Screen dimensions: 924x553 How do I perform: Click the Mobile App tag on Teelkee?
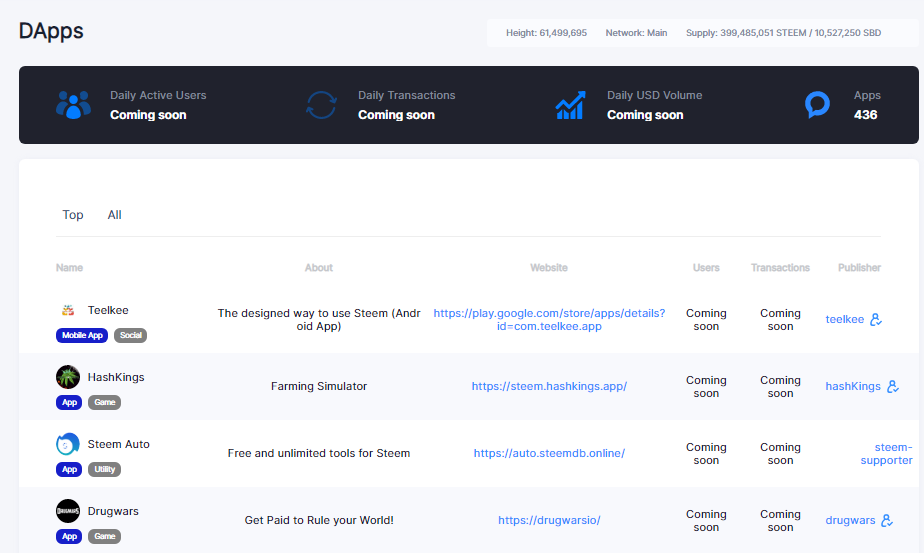(x=82, y=335)
